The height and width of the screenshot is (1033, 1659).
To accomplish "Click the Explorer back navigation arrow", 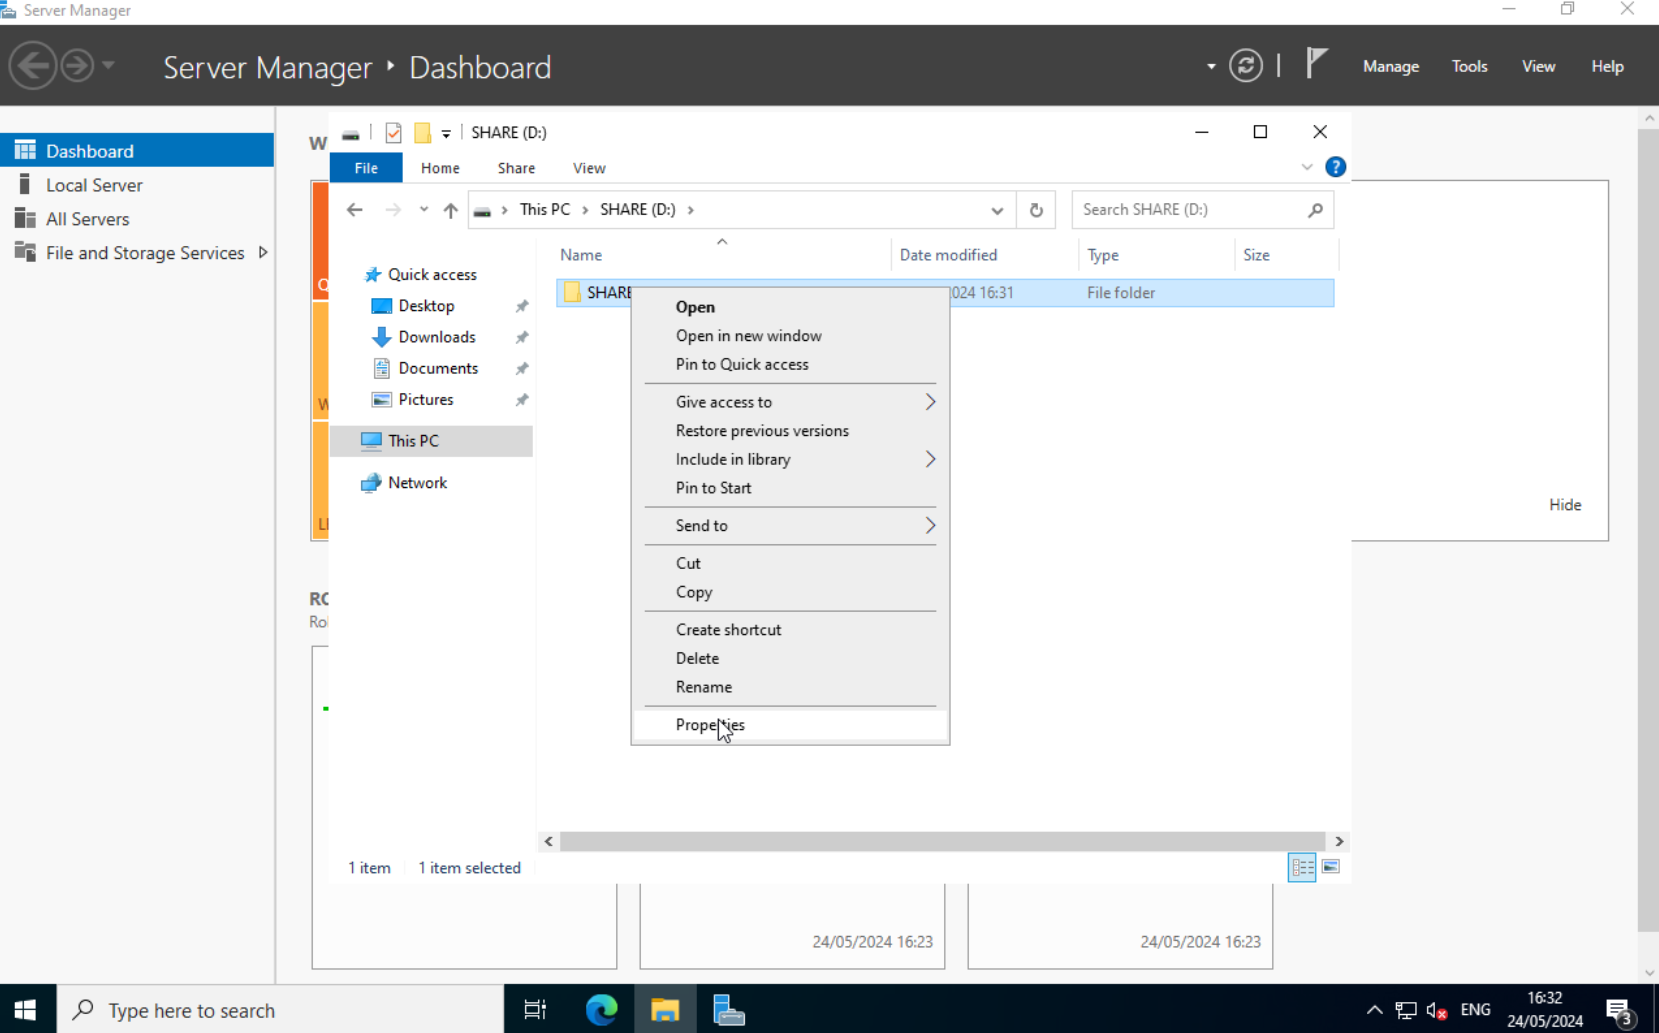I will 354,210.
